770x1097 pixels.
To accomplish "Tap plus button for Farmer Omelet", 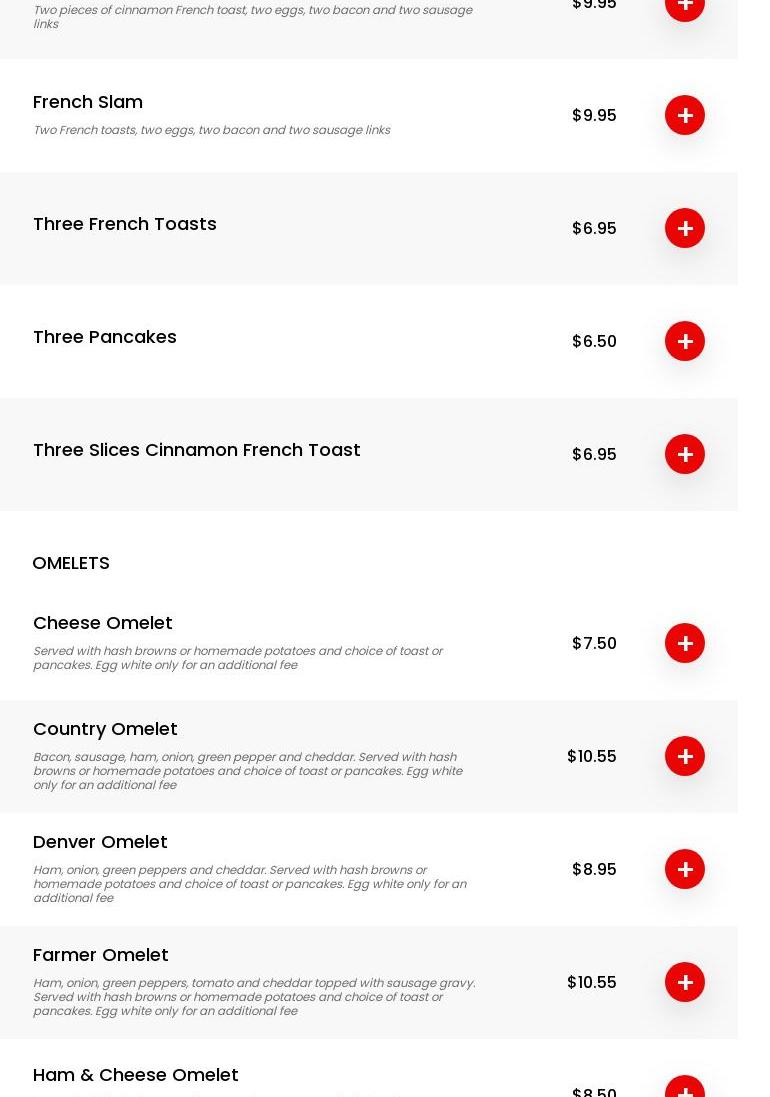I will pos(685,982).
